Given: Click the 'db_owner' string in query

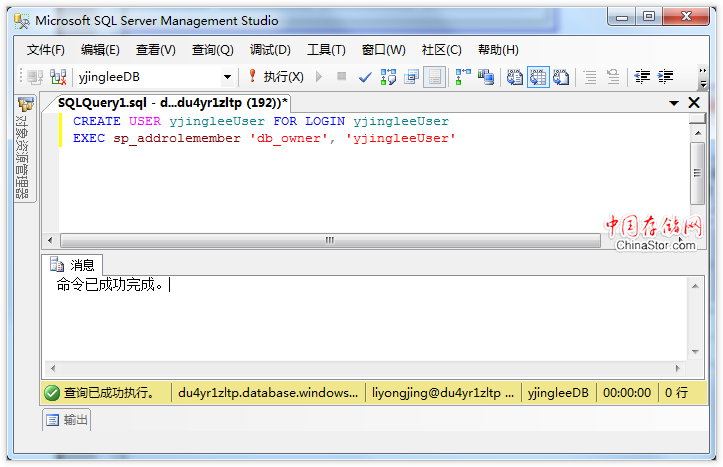Looking at the screenshot, I should (x=288, y=138).
